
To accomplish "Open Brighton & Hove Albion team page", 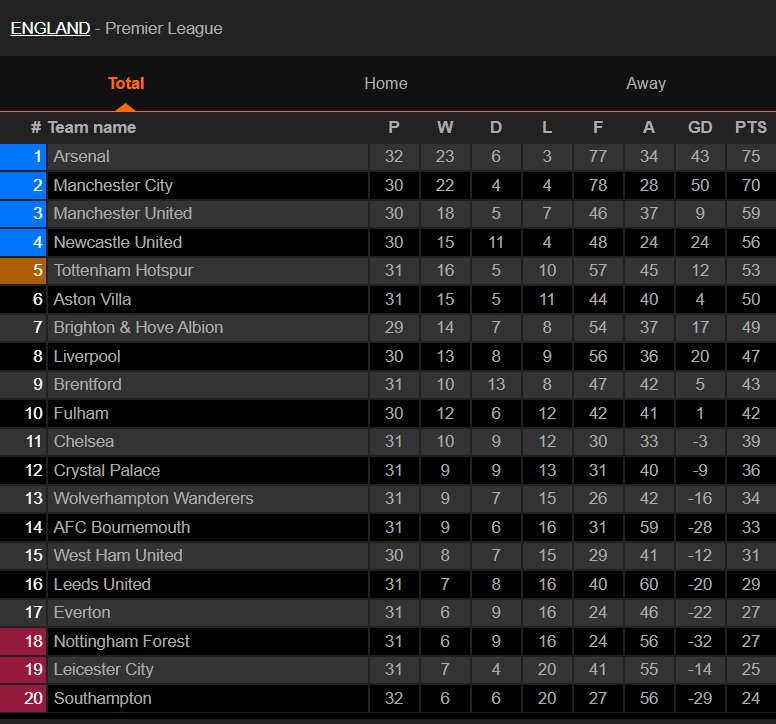I will [138, 327].
